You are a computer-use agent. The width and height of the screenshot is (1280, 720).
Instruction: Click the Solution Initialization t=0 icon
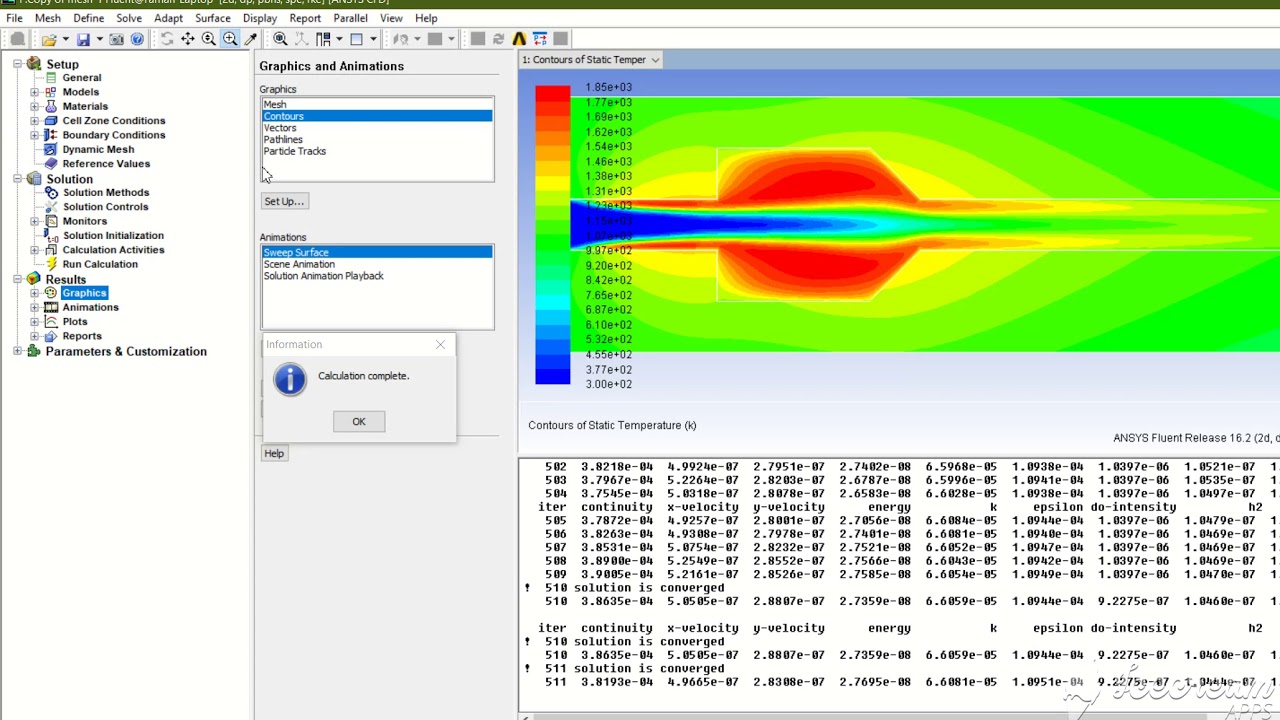click(50, 235)
